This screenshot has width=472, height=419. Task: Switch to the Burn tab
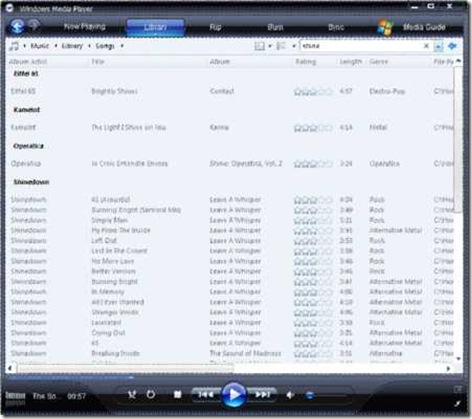coord(275,27)
